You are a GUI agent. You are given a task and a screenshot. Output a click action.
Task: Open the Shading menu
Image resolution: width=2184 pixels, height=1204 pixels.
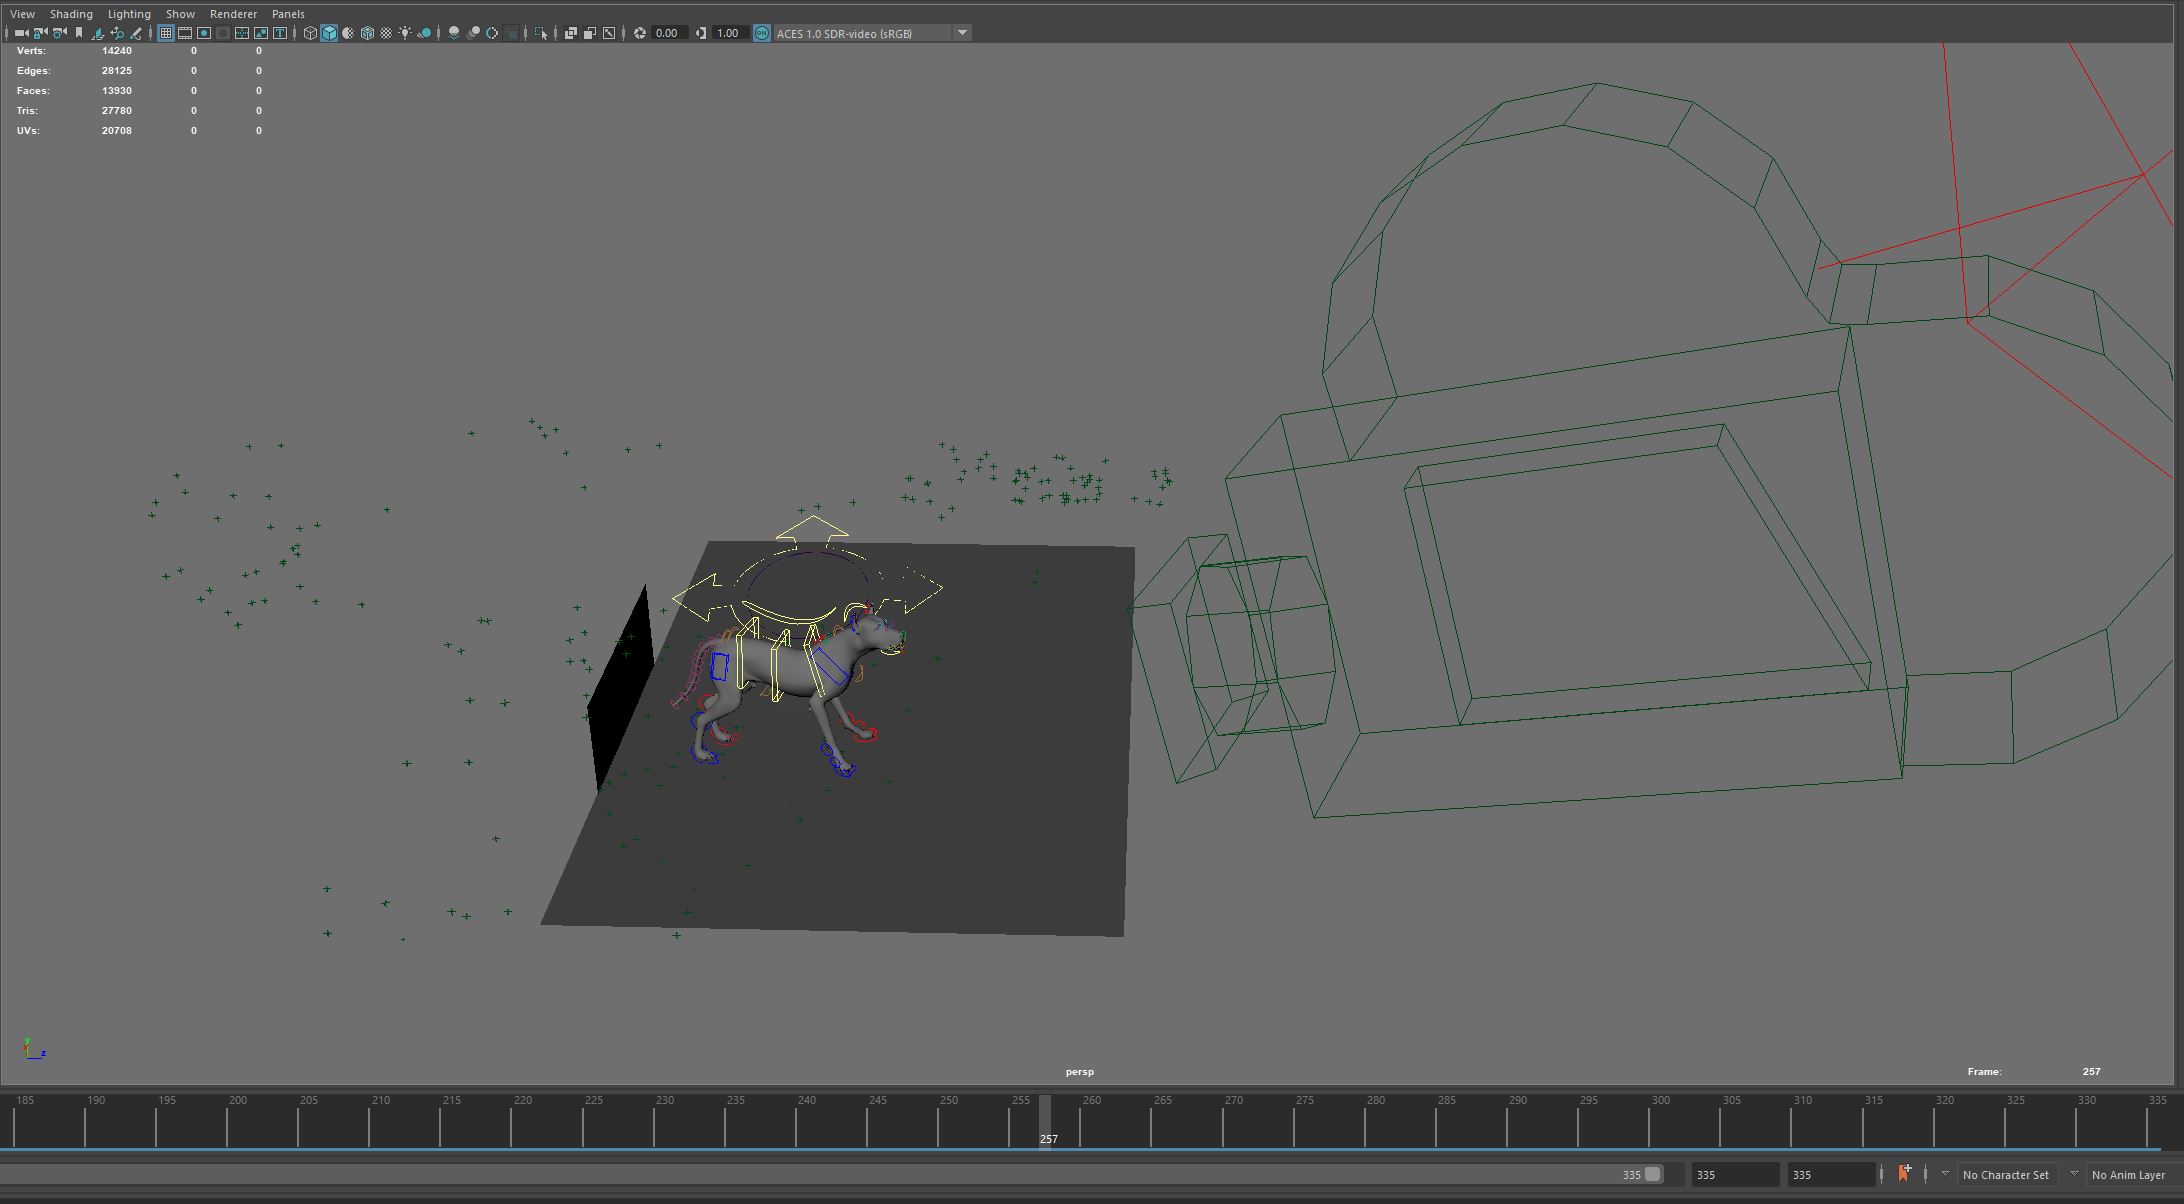pos(71,14)
